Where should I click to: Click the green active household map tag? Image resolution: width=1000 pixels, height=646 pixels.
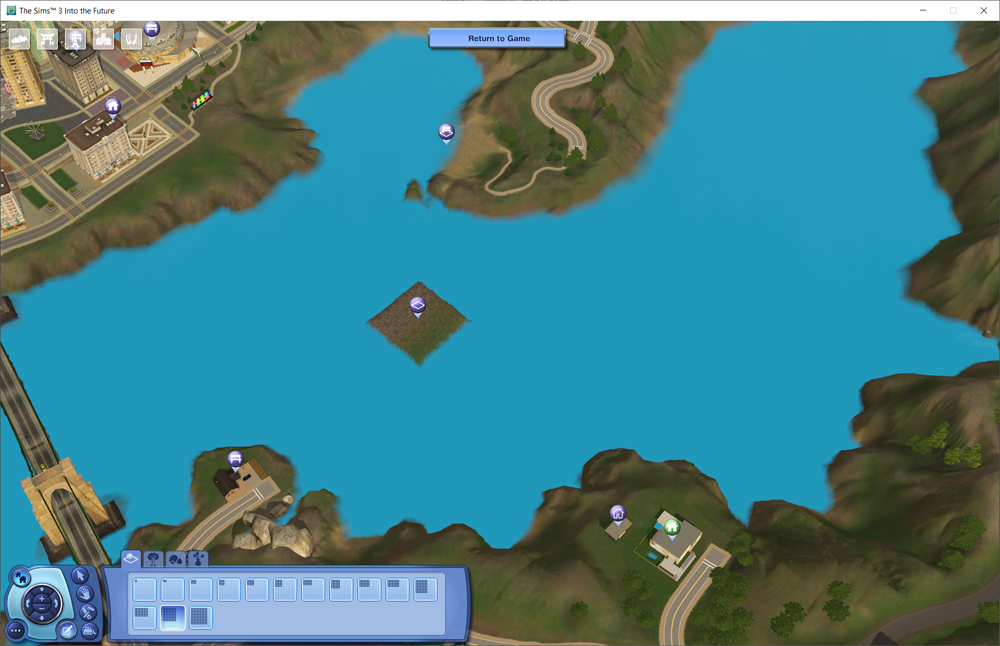point(672,528)
